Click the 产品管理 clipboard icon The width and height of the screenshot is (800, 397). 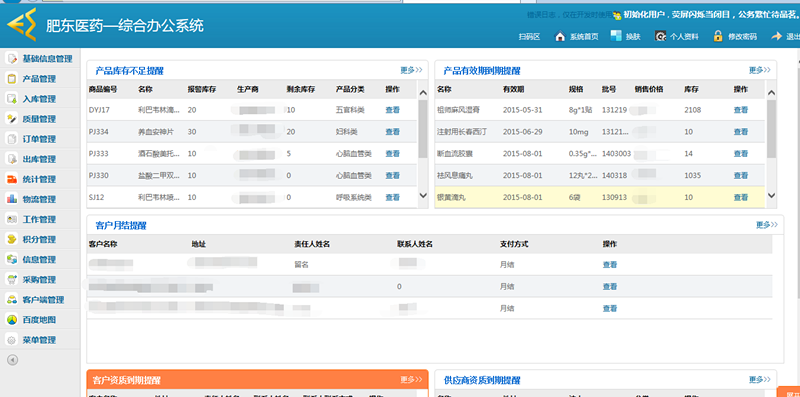click(x=11, y=79)
